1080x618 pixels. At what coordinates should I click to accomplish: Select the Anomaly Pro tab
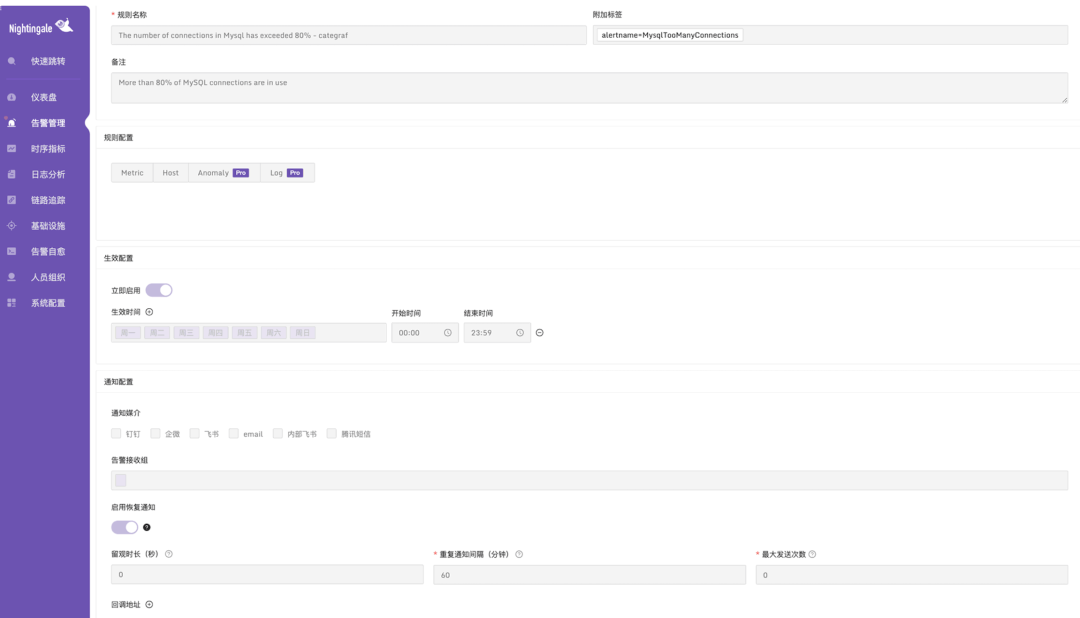(x=224, y=173)
